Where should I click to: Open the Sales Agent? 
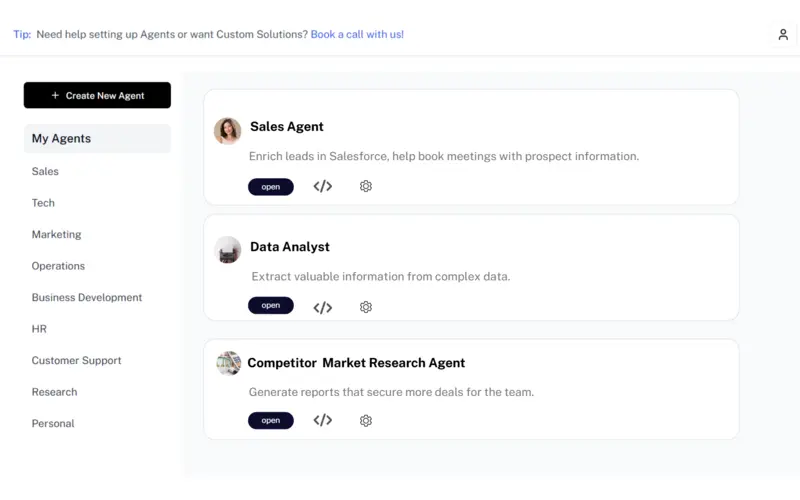pyautogui.click(x=270, y=187)
